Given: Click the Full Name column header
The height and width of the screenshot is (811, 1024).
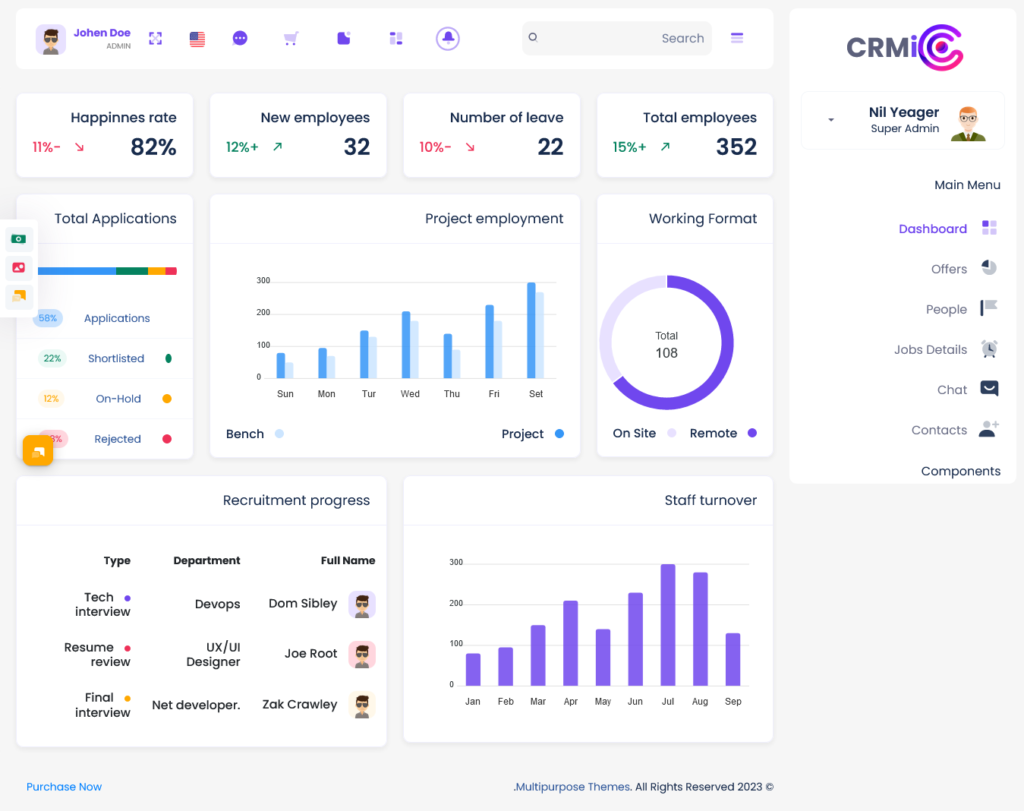Looking at the screenshot, I should click(348, 560).
